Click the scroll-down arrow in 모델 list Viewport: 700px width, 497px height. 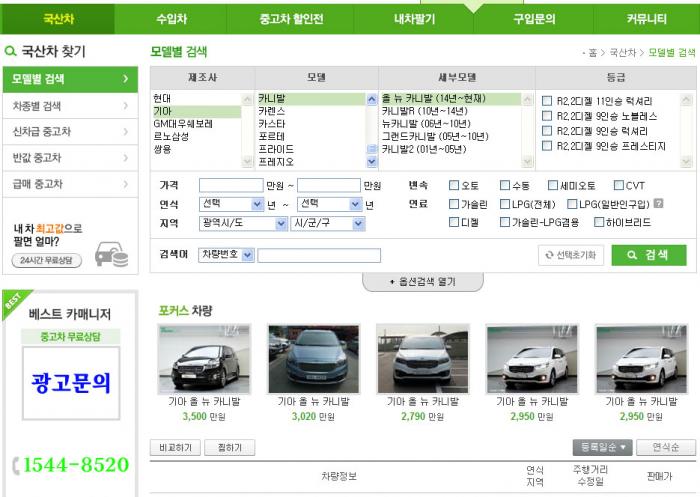[372, 161]
